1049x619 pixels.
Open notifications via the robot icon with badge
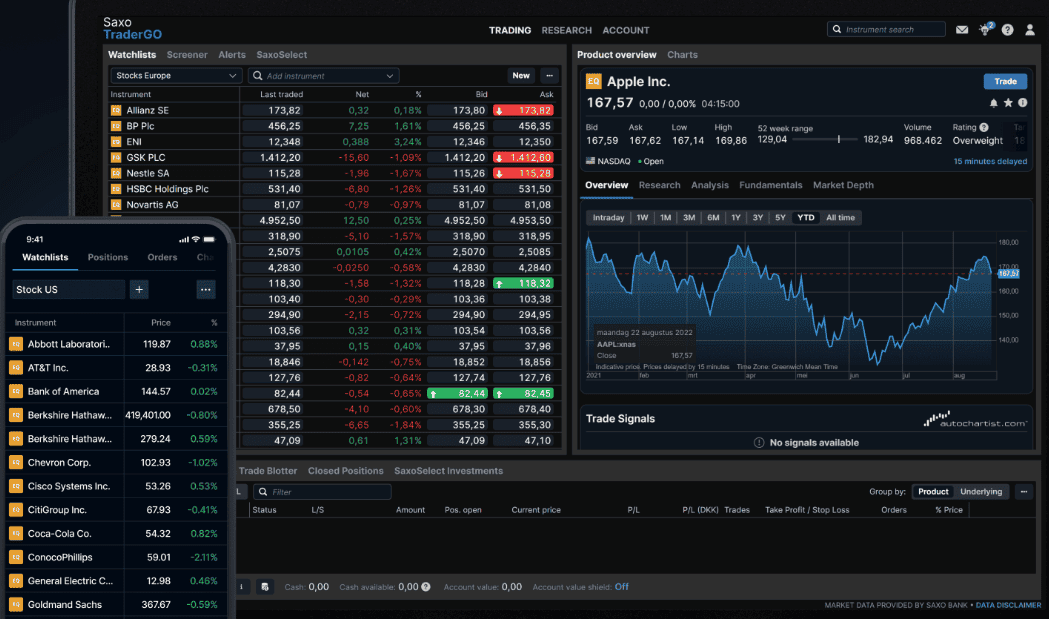(x=984, y=30)
